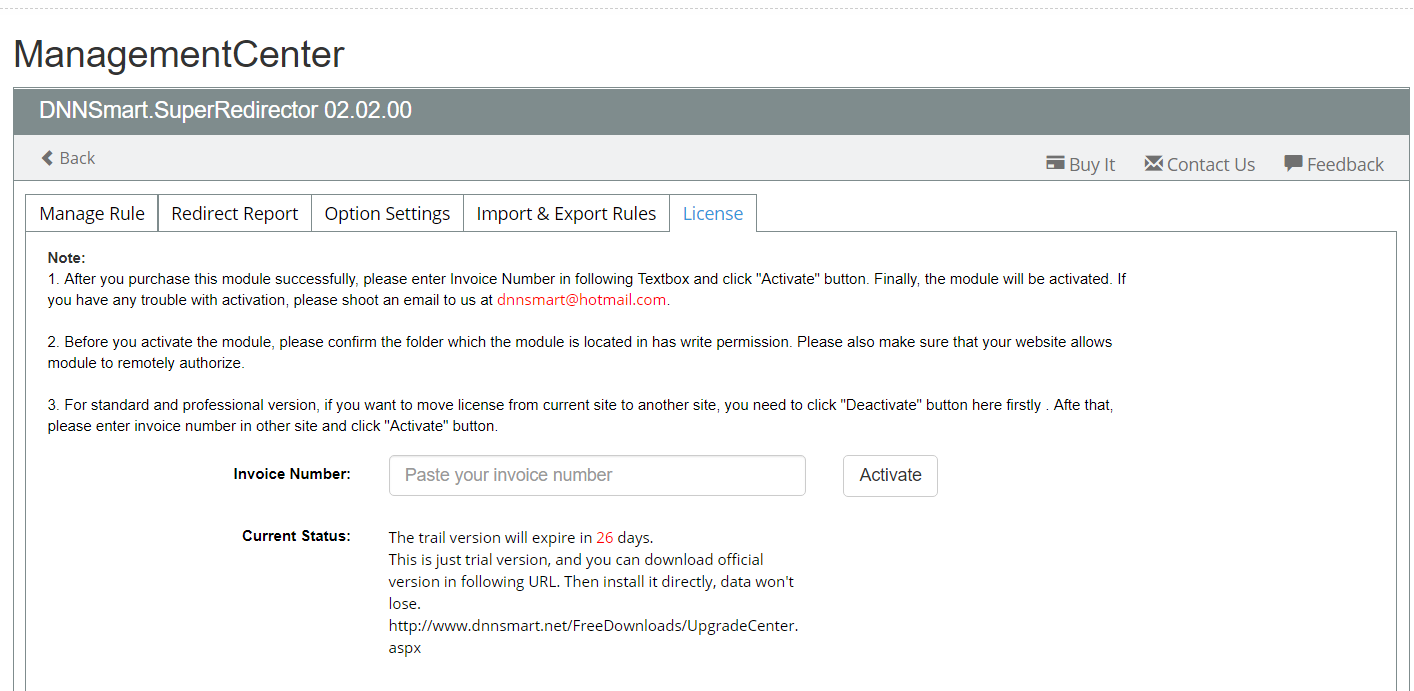Click the Note: heading text
1414x691 pixels.
coord(67,258)
